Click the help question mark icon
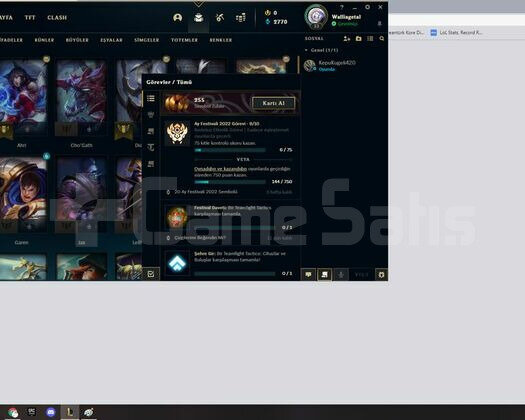The image size is (525, 420). click(x=342, y=7)
